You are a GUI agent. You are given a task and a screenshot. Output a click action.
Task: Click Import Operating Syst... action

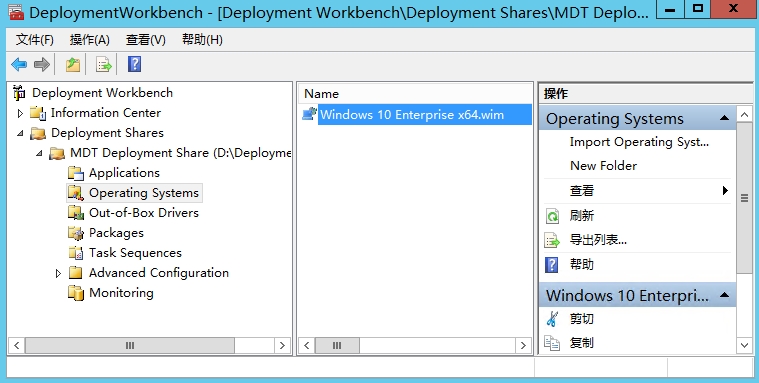pyautogui.click(x=639, y=142)
